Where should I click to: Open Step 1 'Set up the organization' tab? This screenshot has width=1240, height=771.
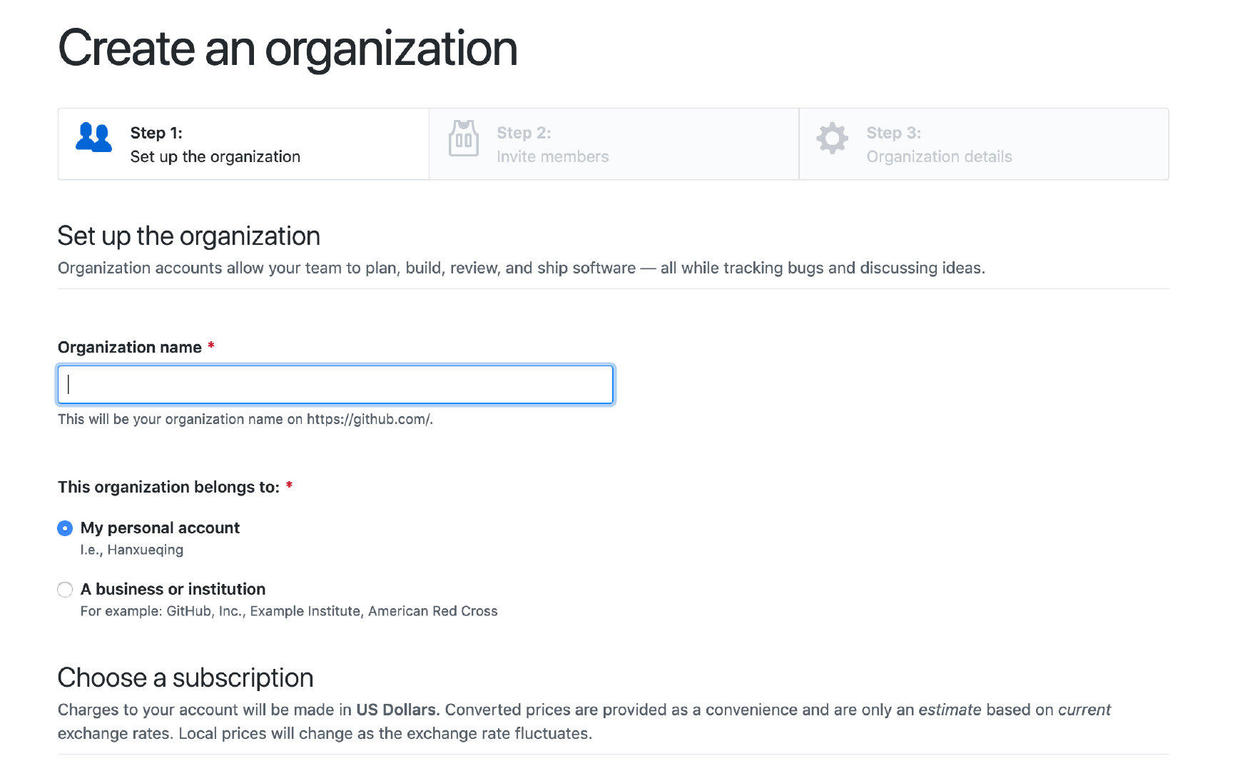(x=243, y=144)
